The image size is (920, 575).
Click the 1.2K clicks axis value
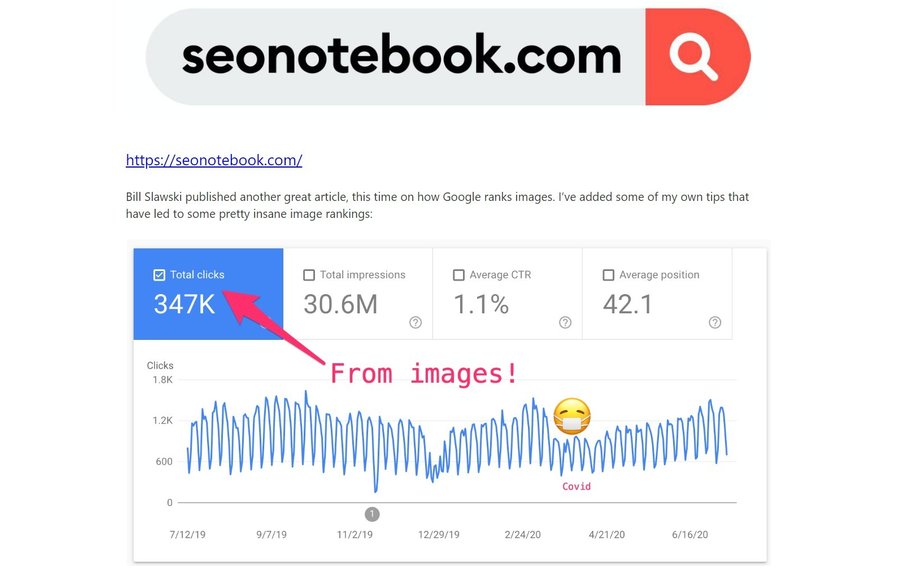coord(163,421)
